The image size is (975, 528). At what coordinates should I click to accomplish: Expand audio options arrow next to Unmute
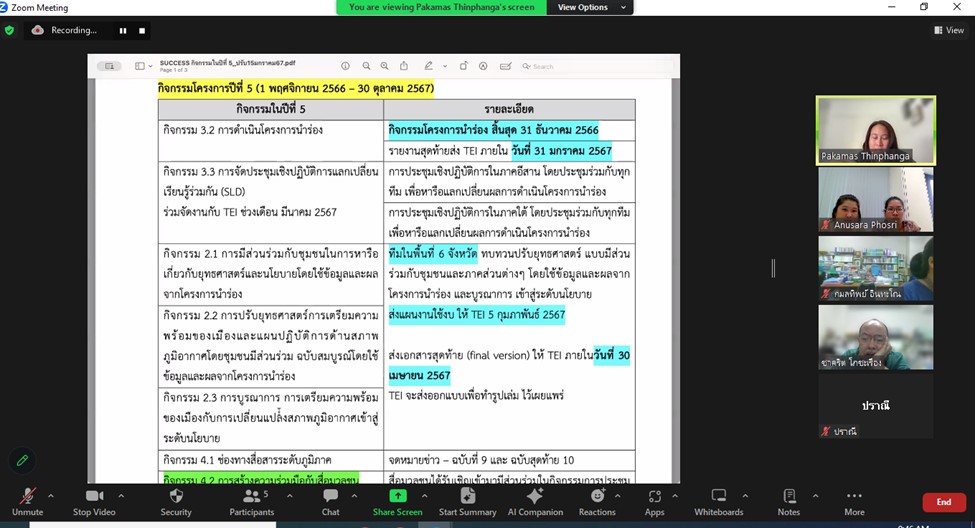[54, 495]
